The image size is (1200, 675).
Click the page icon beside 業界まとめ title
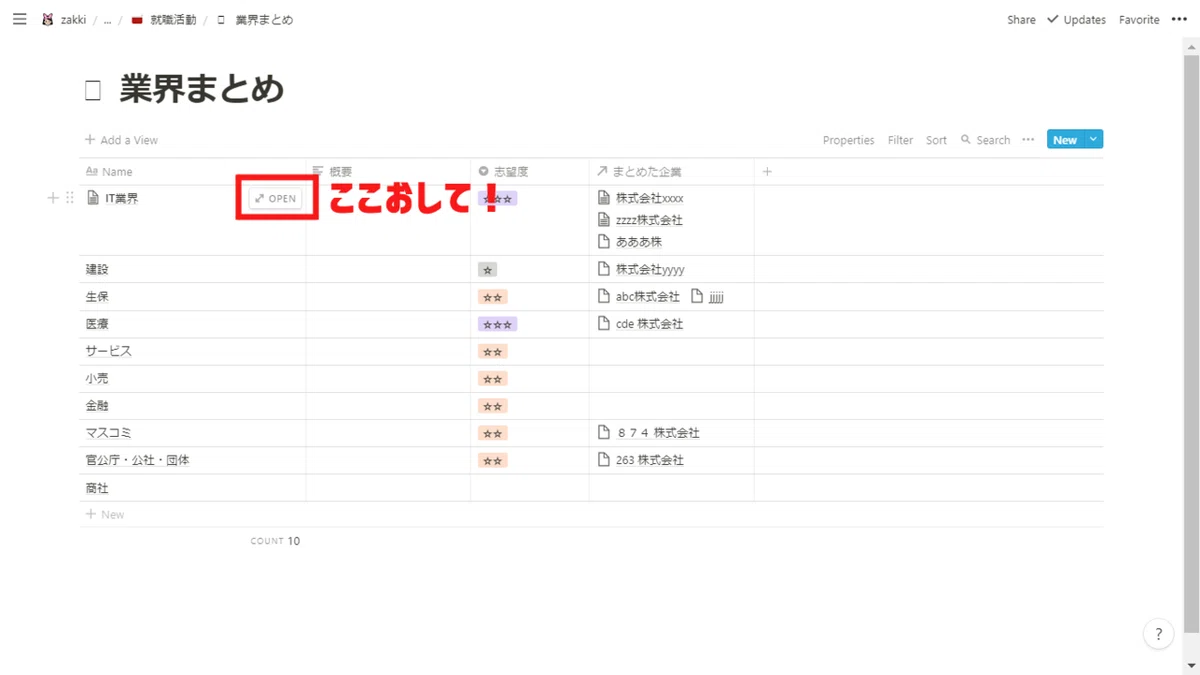(93, 91)
